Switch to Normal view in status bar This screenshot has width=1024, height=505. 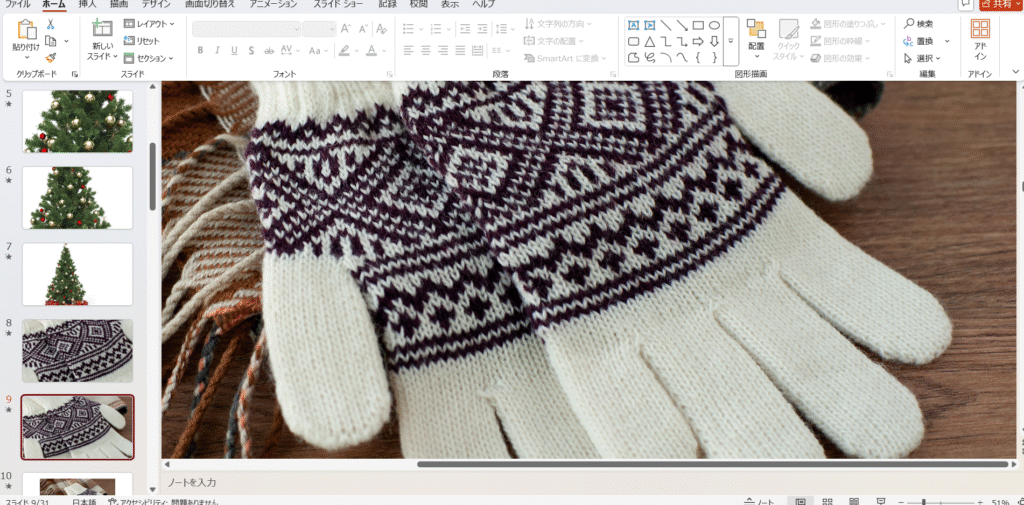pos(800,501)
